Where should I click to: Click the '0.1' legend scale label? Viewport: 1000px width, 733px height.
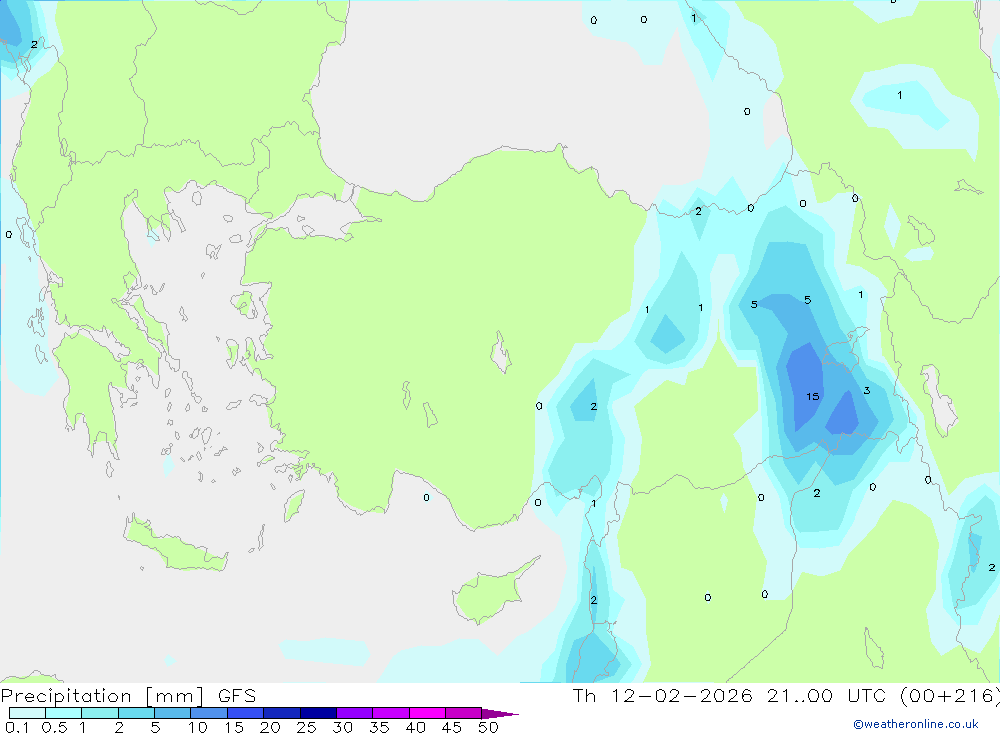click(x=17, y=727)
